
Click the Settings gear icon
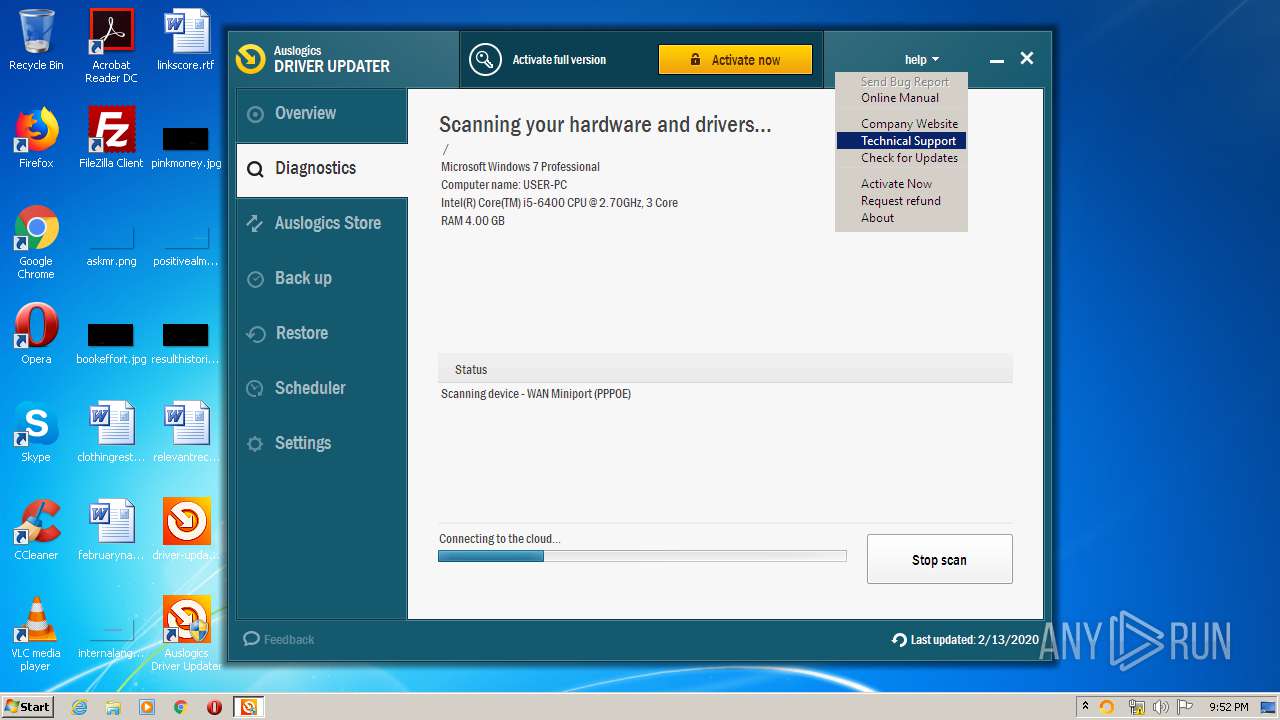tap(256, 444)
